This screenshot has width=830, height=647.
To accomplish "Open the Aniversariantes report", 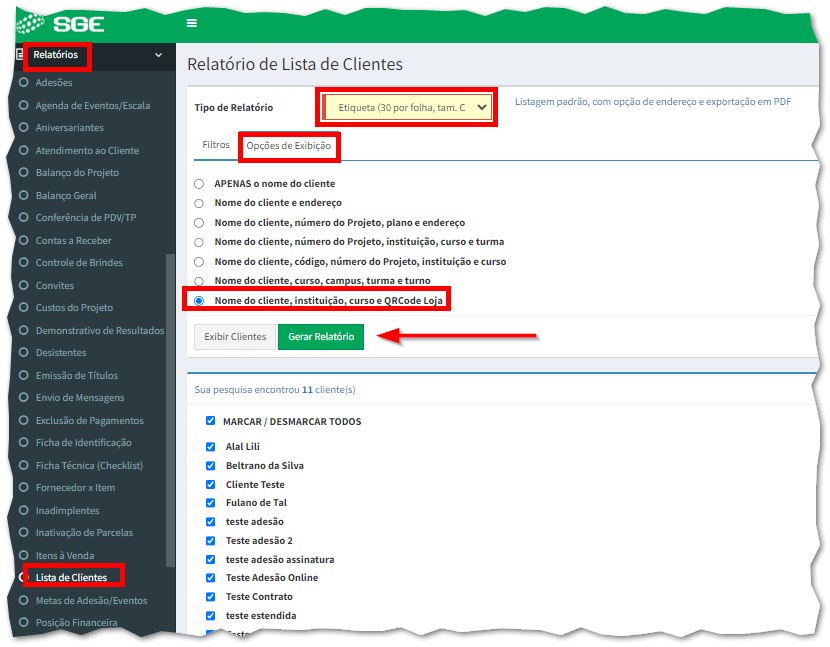I will [69, 128].
